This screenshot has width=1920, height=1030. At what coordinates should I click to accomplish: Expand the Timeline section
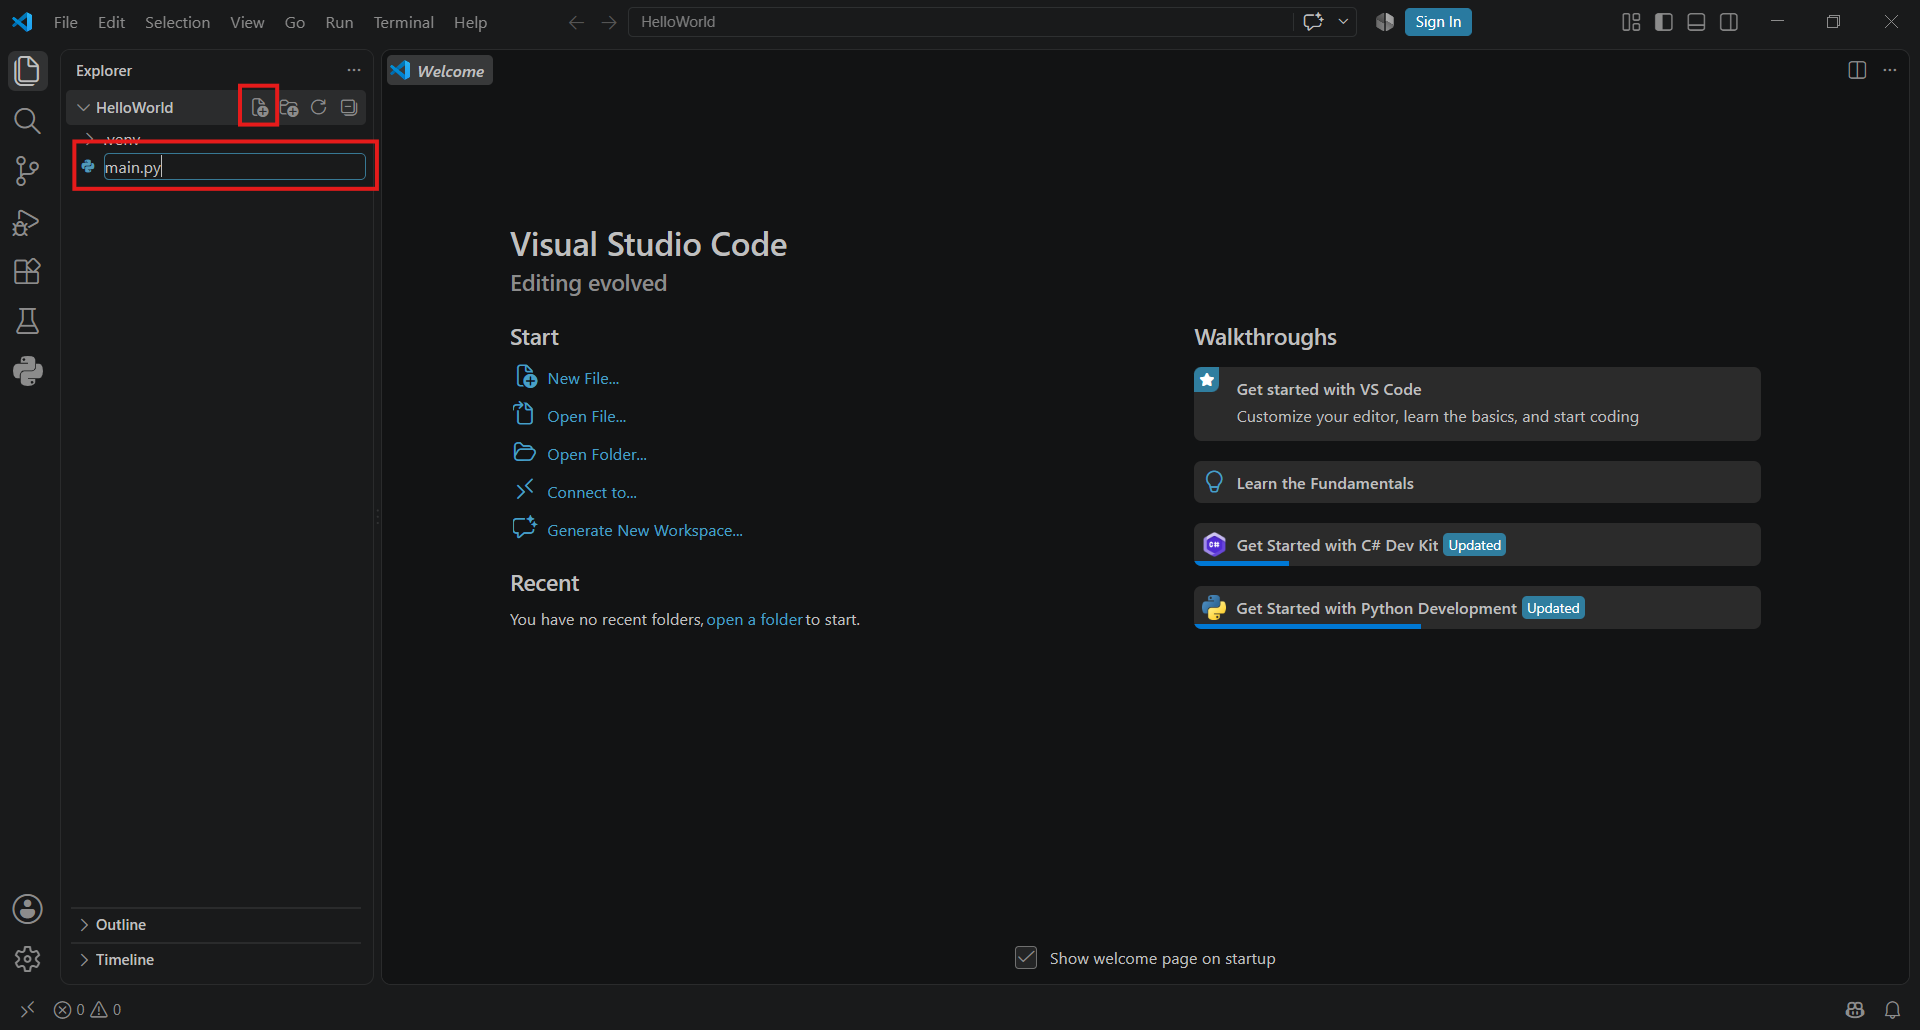pos(216,959)
